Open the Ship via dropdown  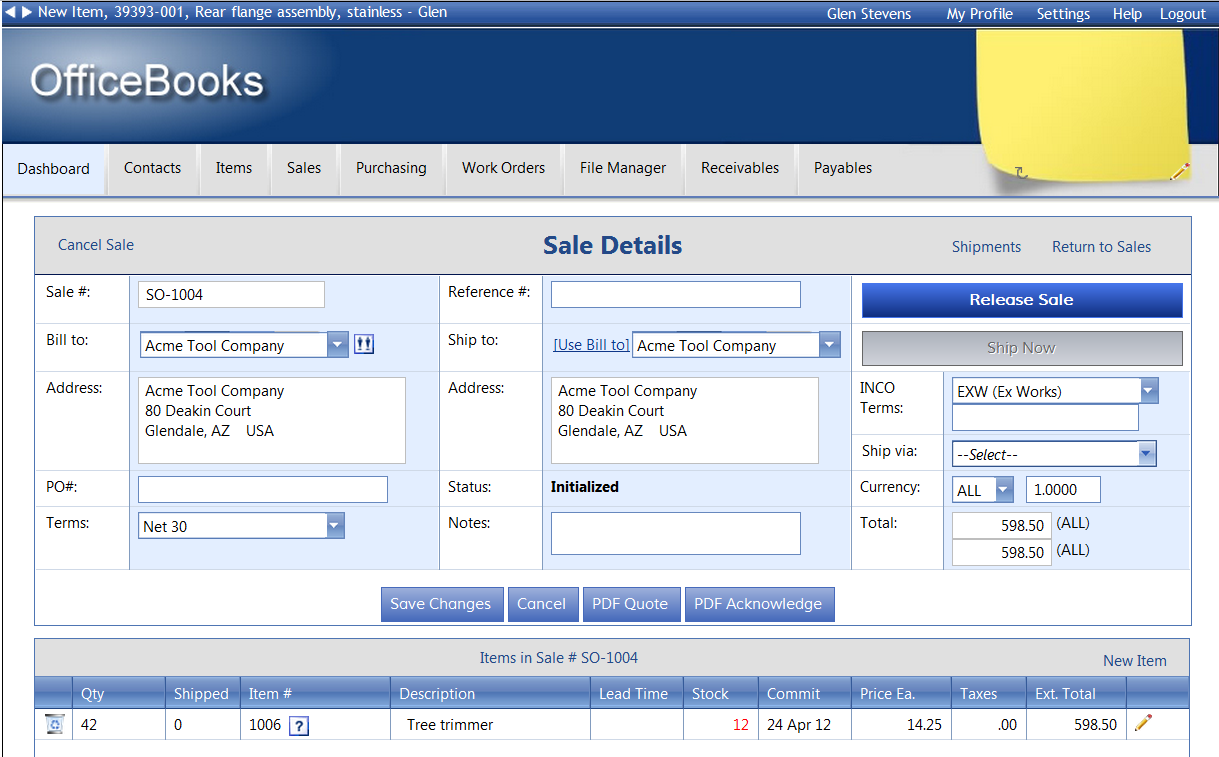[1053, 453]
